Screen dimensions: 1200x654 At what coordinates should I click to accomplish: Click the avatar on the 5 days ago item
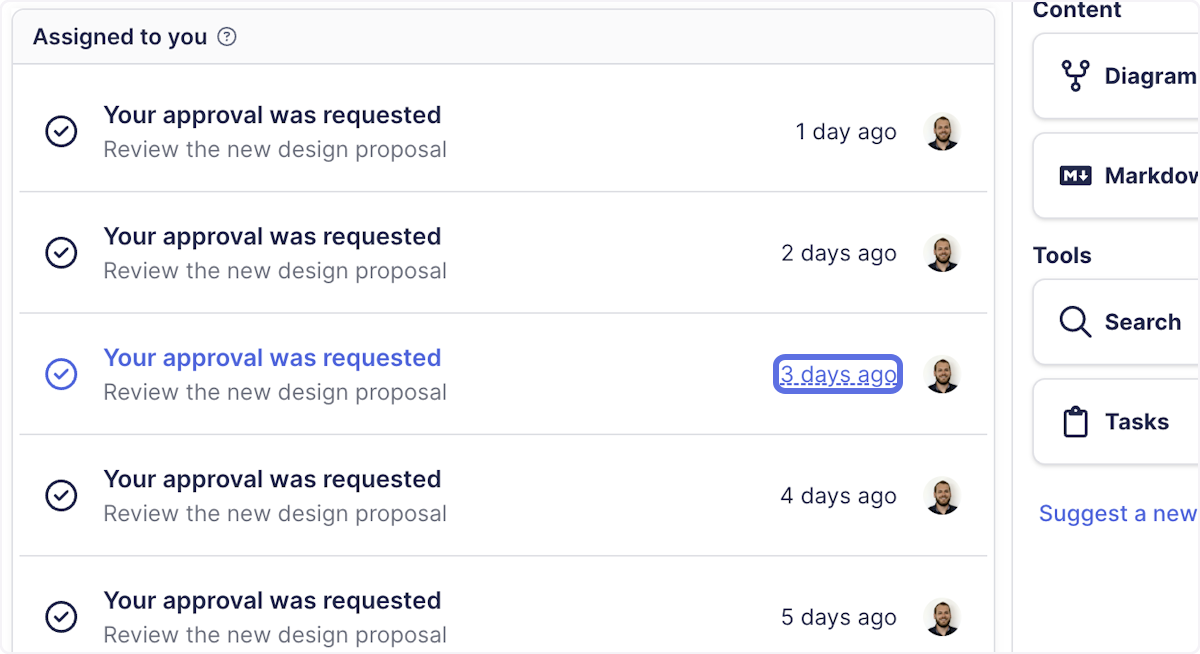[x=942, y=617]
